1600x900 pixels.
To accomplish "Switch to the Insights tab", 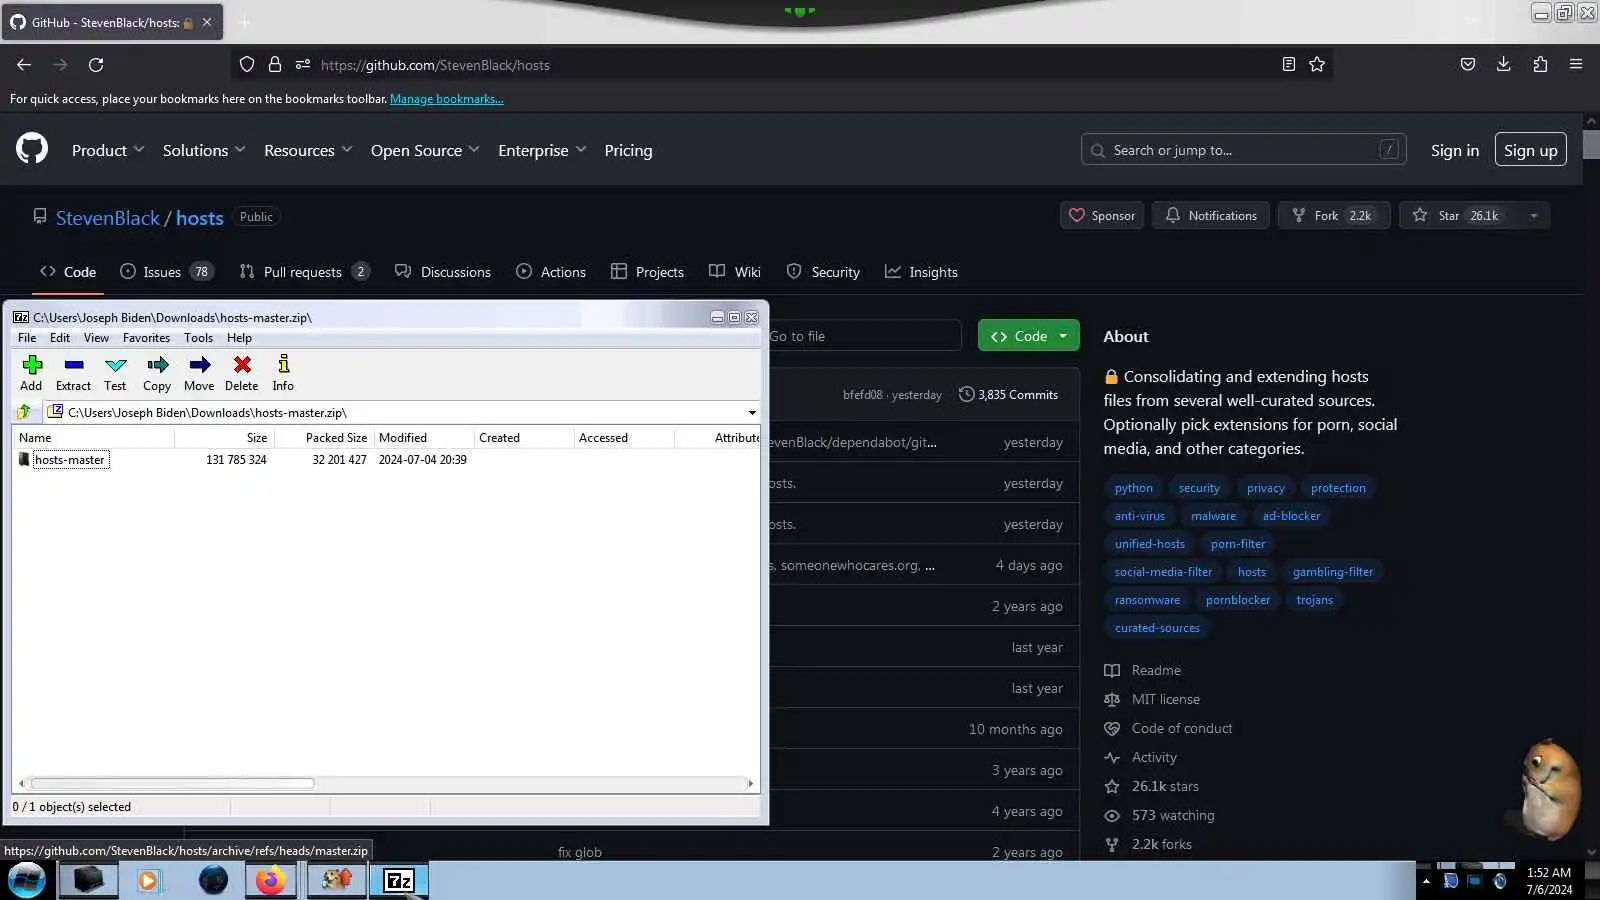I will [x=921, y=272].
